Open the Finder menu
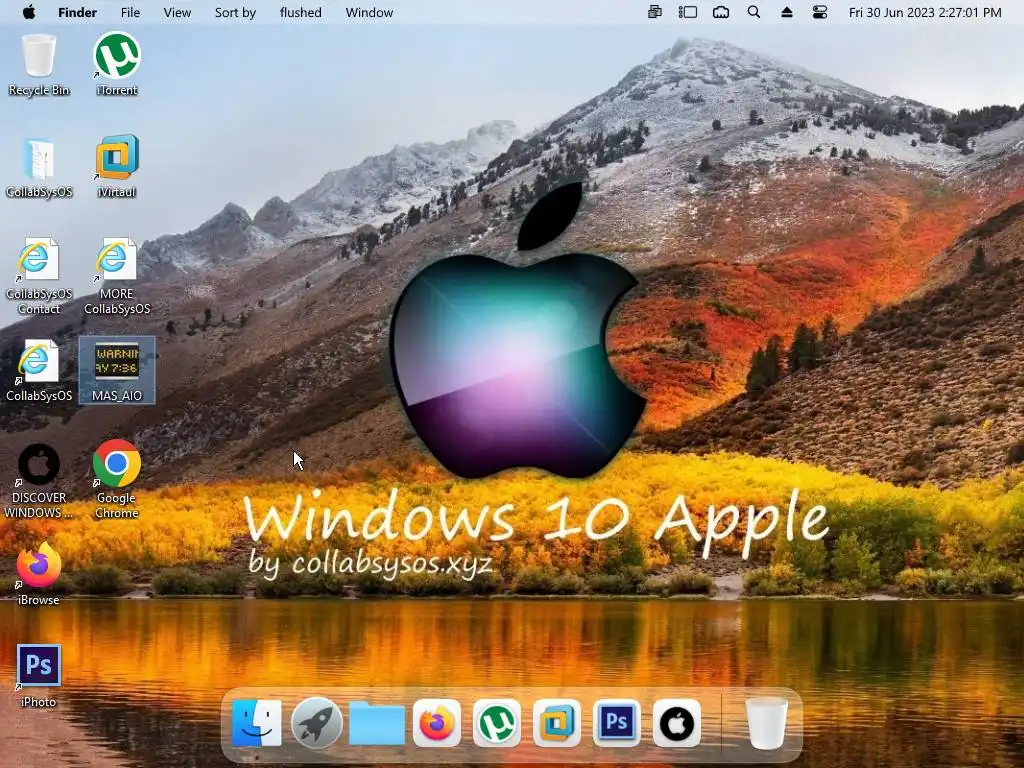 tap(77, 12)
